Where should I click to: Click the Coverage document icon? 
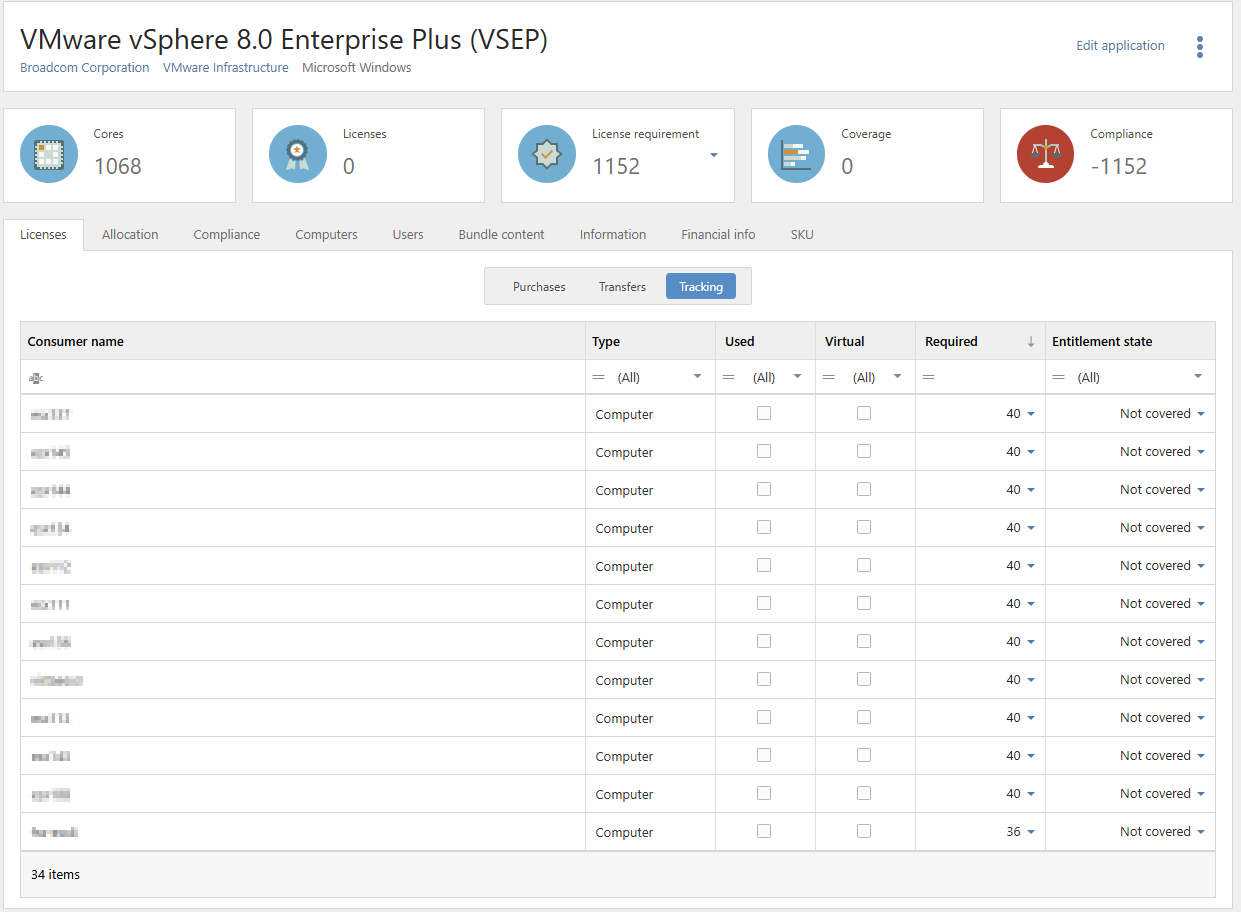[796, 154]
